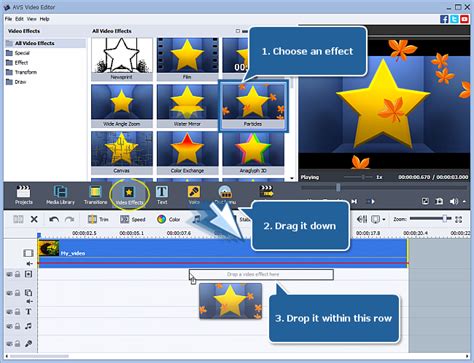Hide the video effects track
The width and height of the screenshot is (474, 363).
pos(9,274)
